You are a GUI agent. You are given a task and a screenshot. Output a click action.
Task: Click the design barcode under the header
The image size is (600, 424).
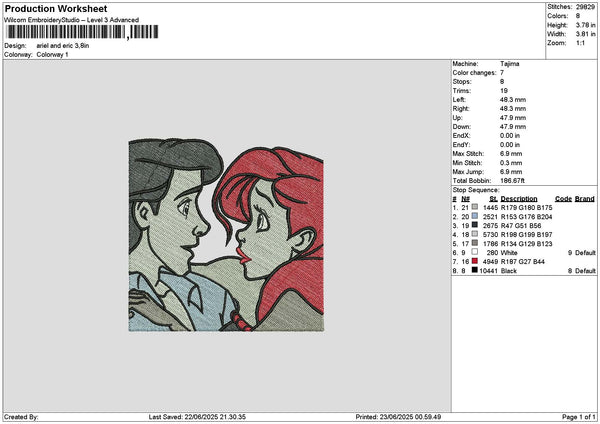click(82, 32)
